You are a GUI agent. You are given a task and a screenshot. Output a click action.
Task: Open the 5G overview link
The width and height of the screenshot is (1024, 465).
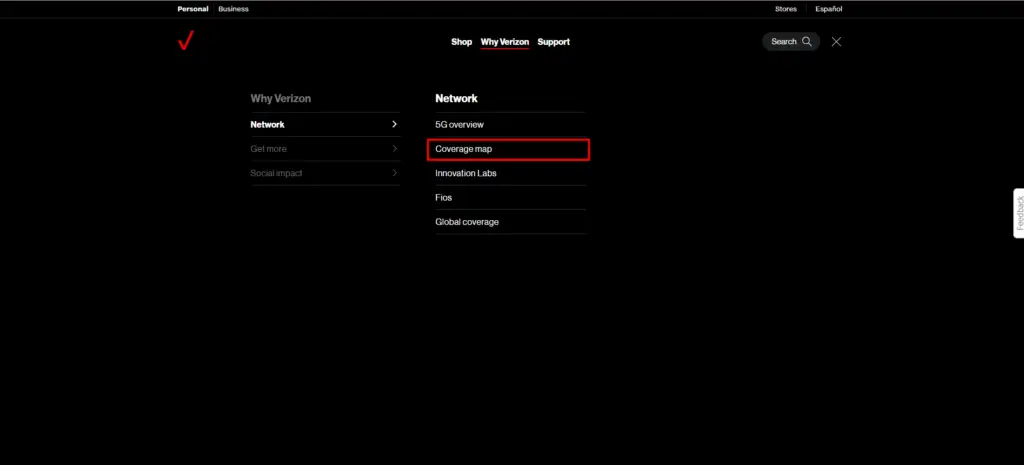(x=460, y=124)
